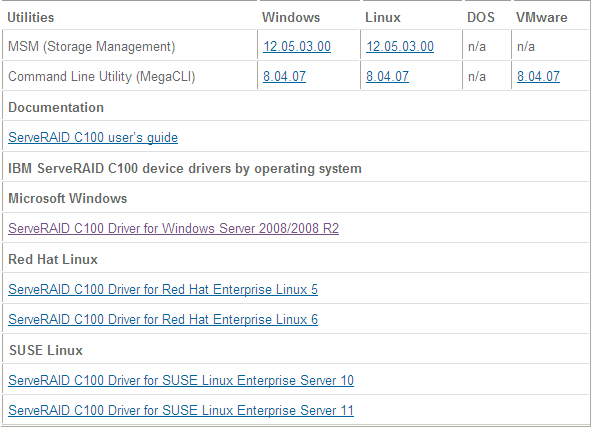Click the IBM ServeRAID C100 device drivers heading

[185, 168]
